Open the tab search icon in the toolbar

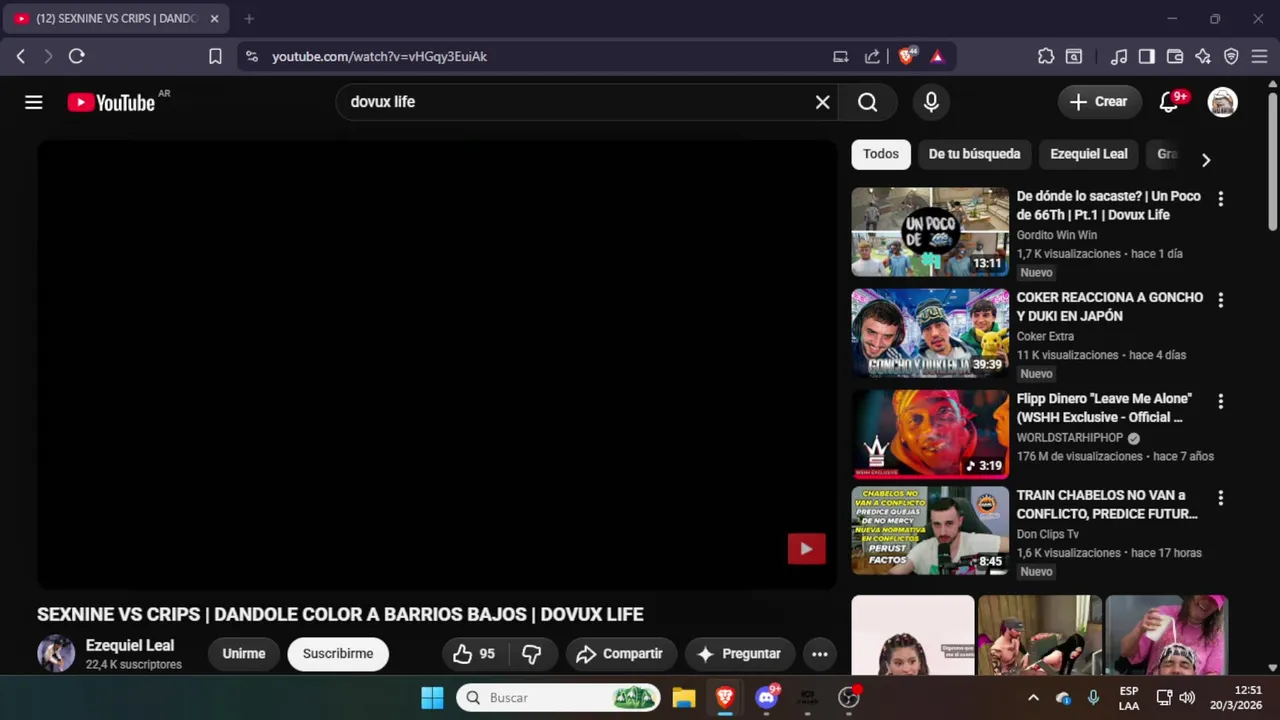[x=1074, y=57]
